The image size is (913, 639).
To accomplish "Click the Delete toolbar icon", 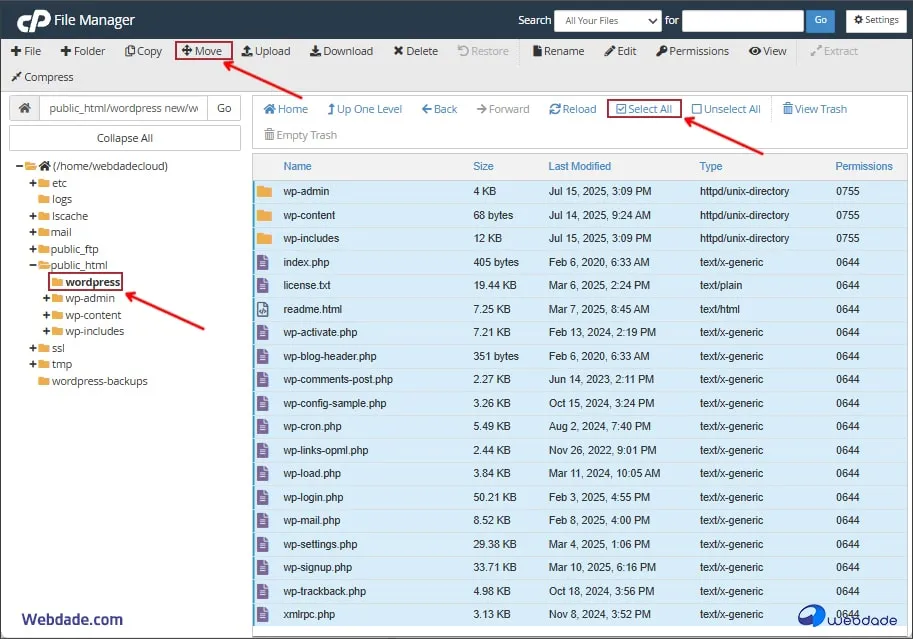I will point(399,51).
